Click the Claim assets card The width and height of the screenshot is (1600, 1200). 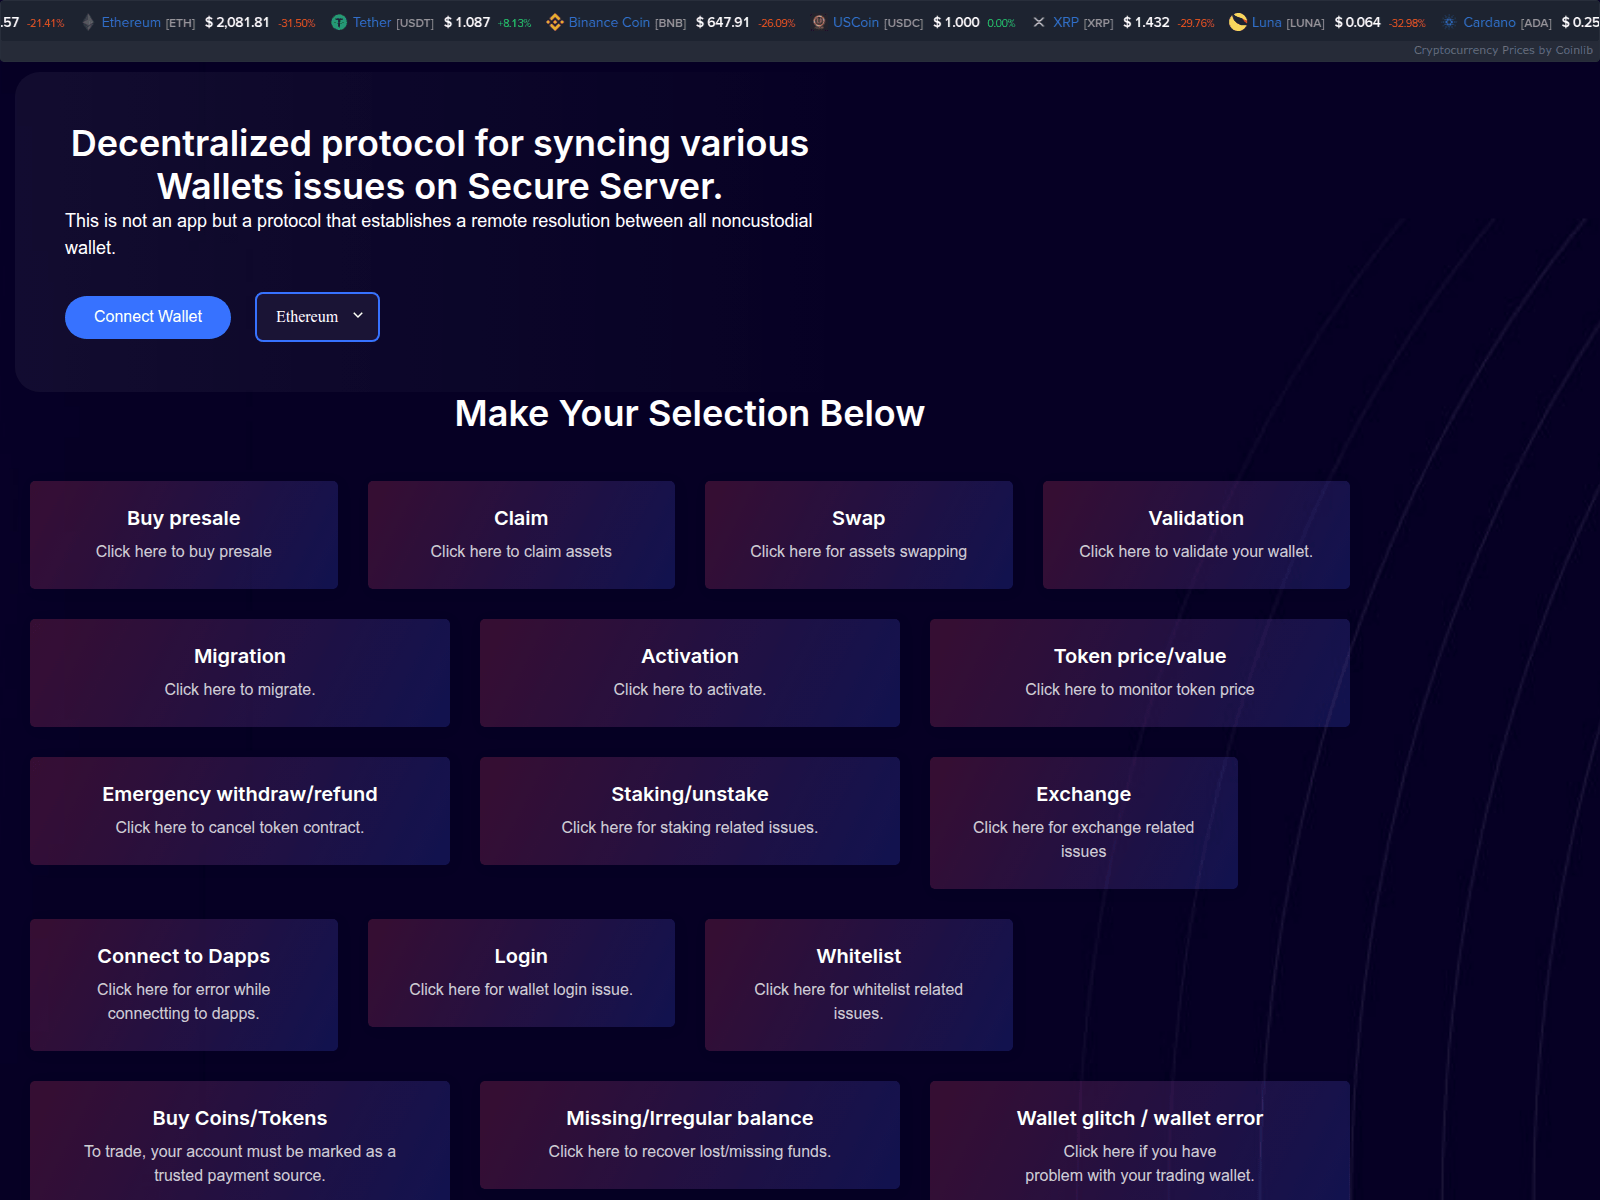pyautogui.click(x=521, y=534)
